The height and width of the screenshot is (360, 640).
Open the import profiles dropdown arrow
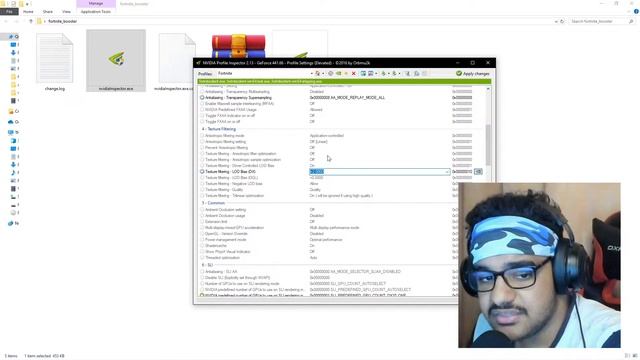[x=400, y=73]
